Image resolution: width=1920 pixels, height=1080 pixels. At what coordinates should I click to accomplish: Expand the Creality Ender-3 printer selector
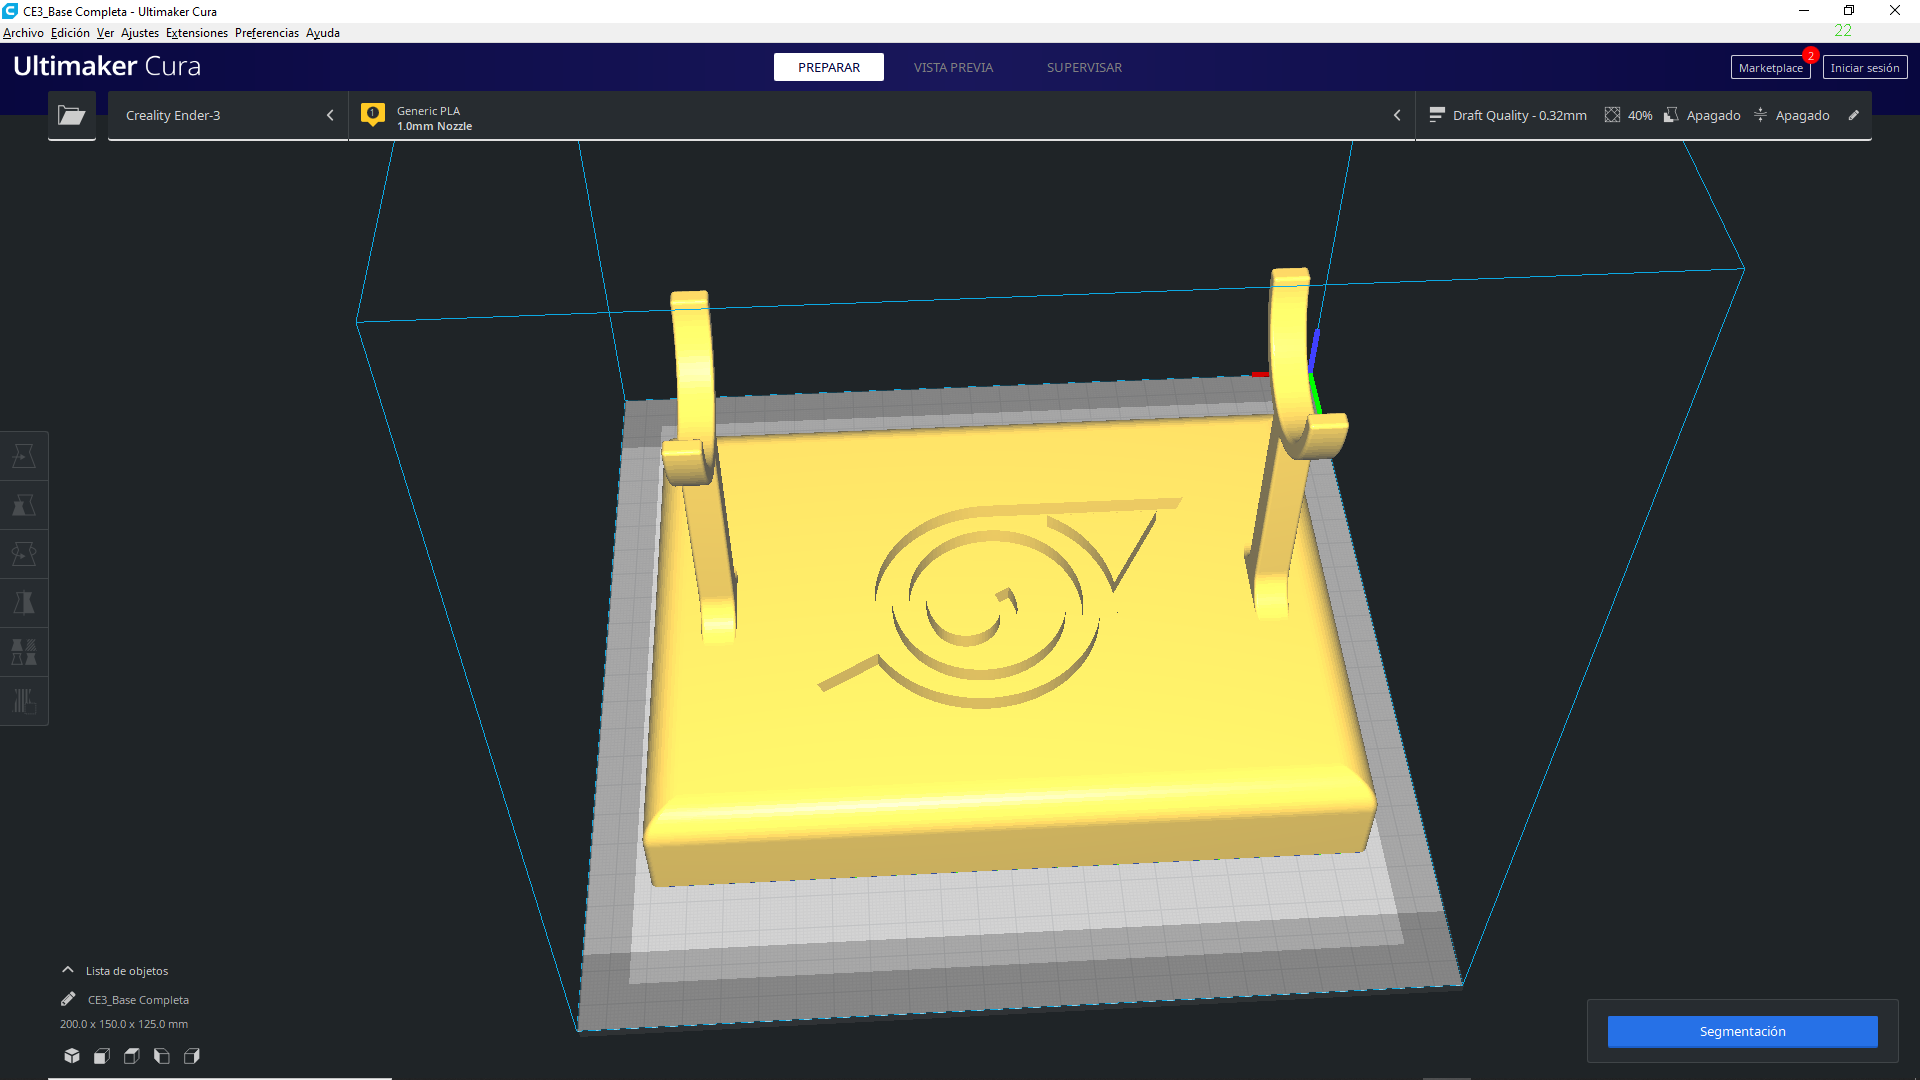(228, 115)
